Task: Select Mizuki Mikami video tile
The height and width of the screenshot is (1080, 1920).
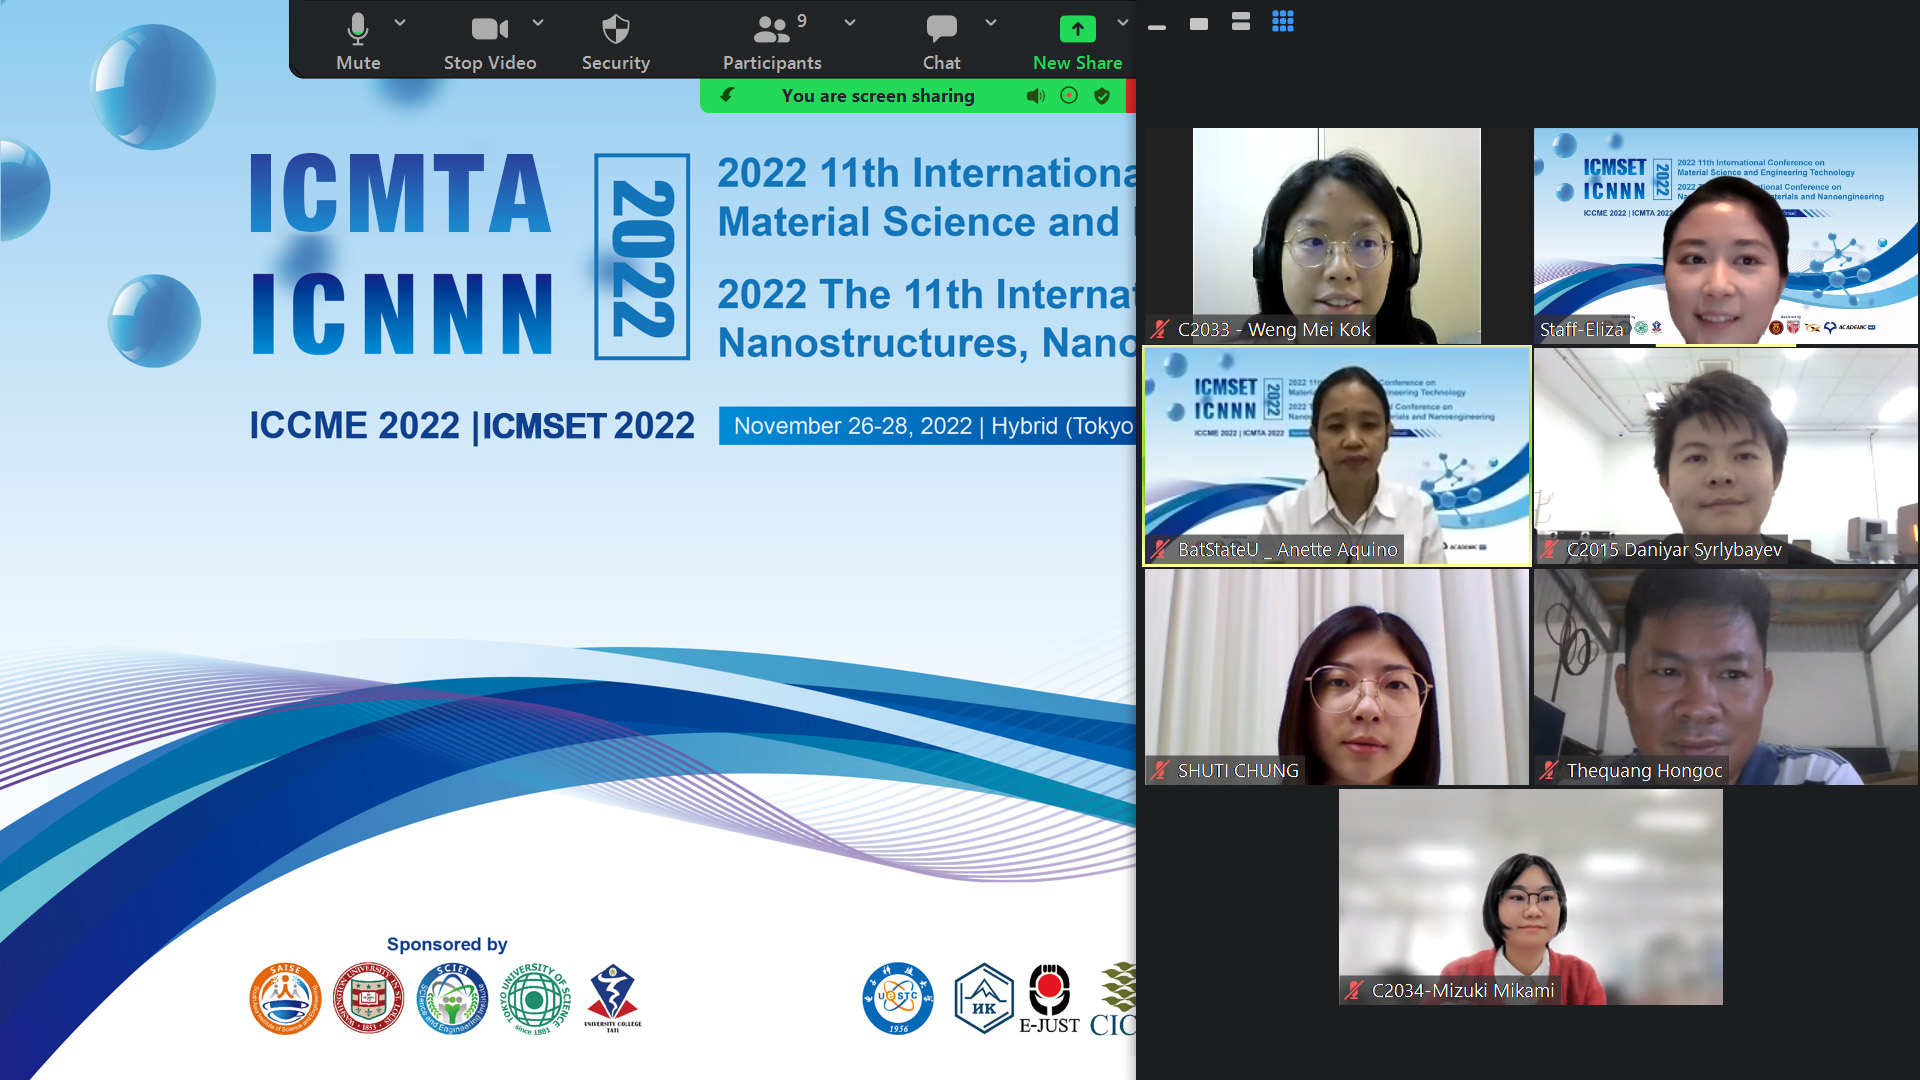Action: click(x=1530, y=897)
